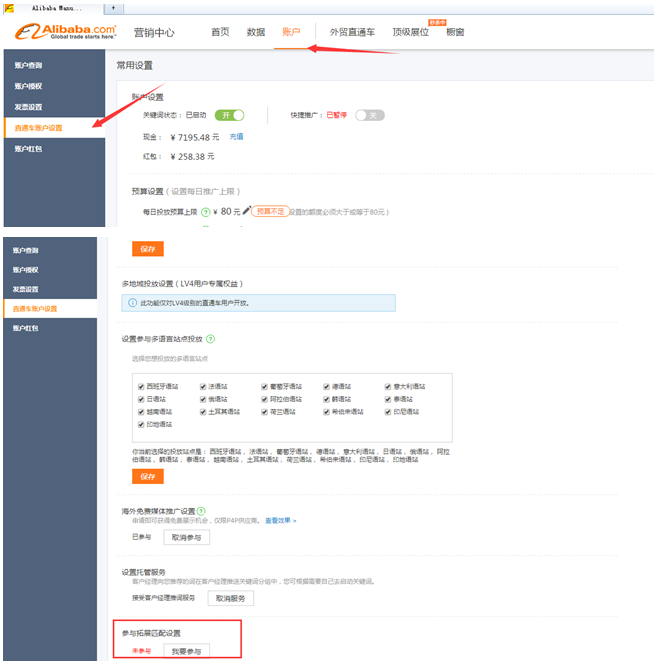Click help icon beside 海外免费媒体推广设置
The image size is (654, 664).
202,511
